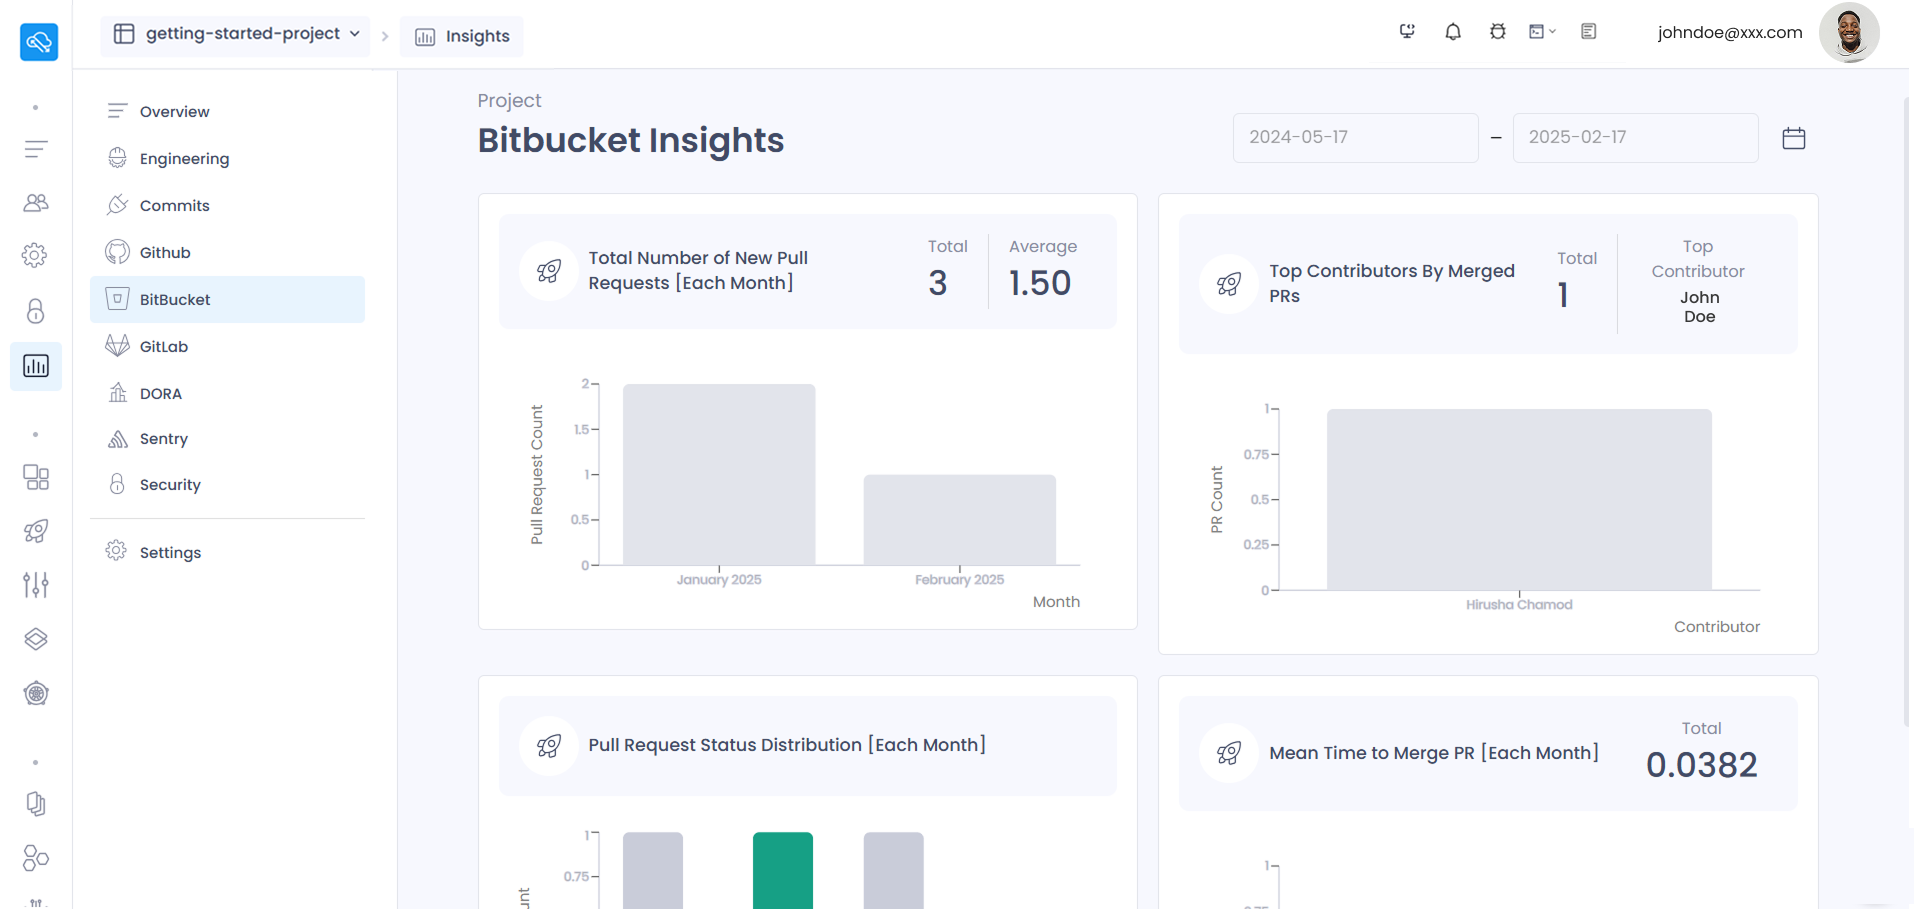Viewport: 1914px width, 909px height.
Task: Click rocket icon on Status Distribution card
Action: (x=549, y=746)
